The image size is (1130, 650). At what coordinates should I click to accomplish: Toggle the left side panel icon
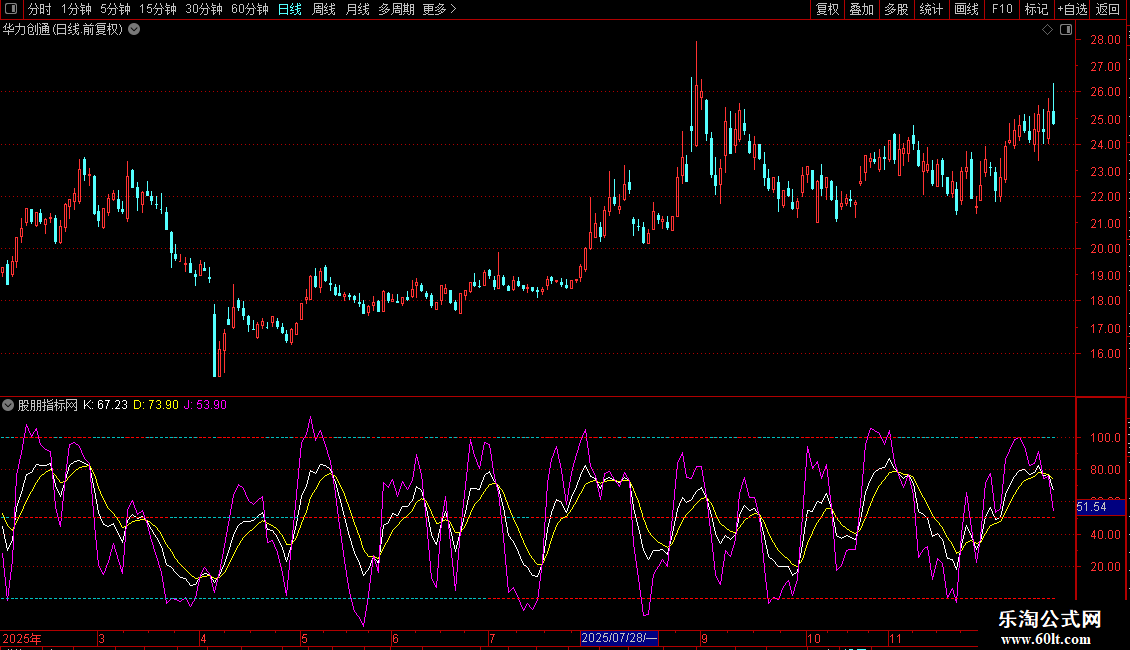12,9
